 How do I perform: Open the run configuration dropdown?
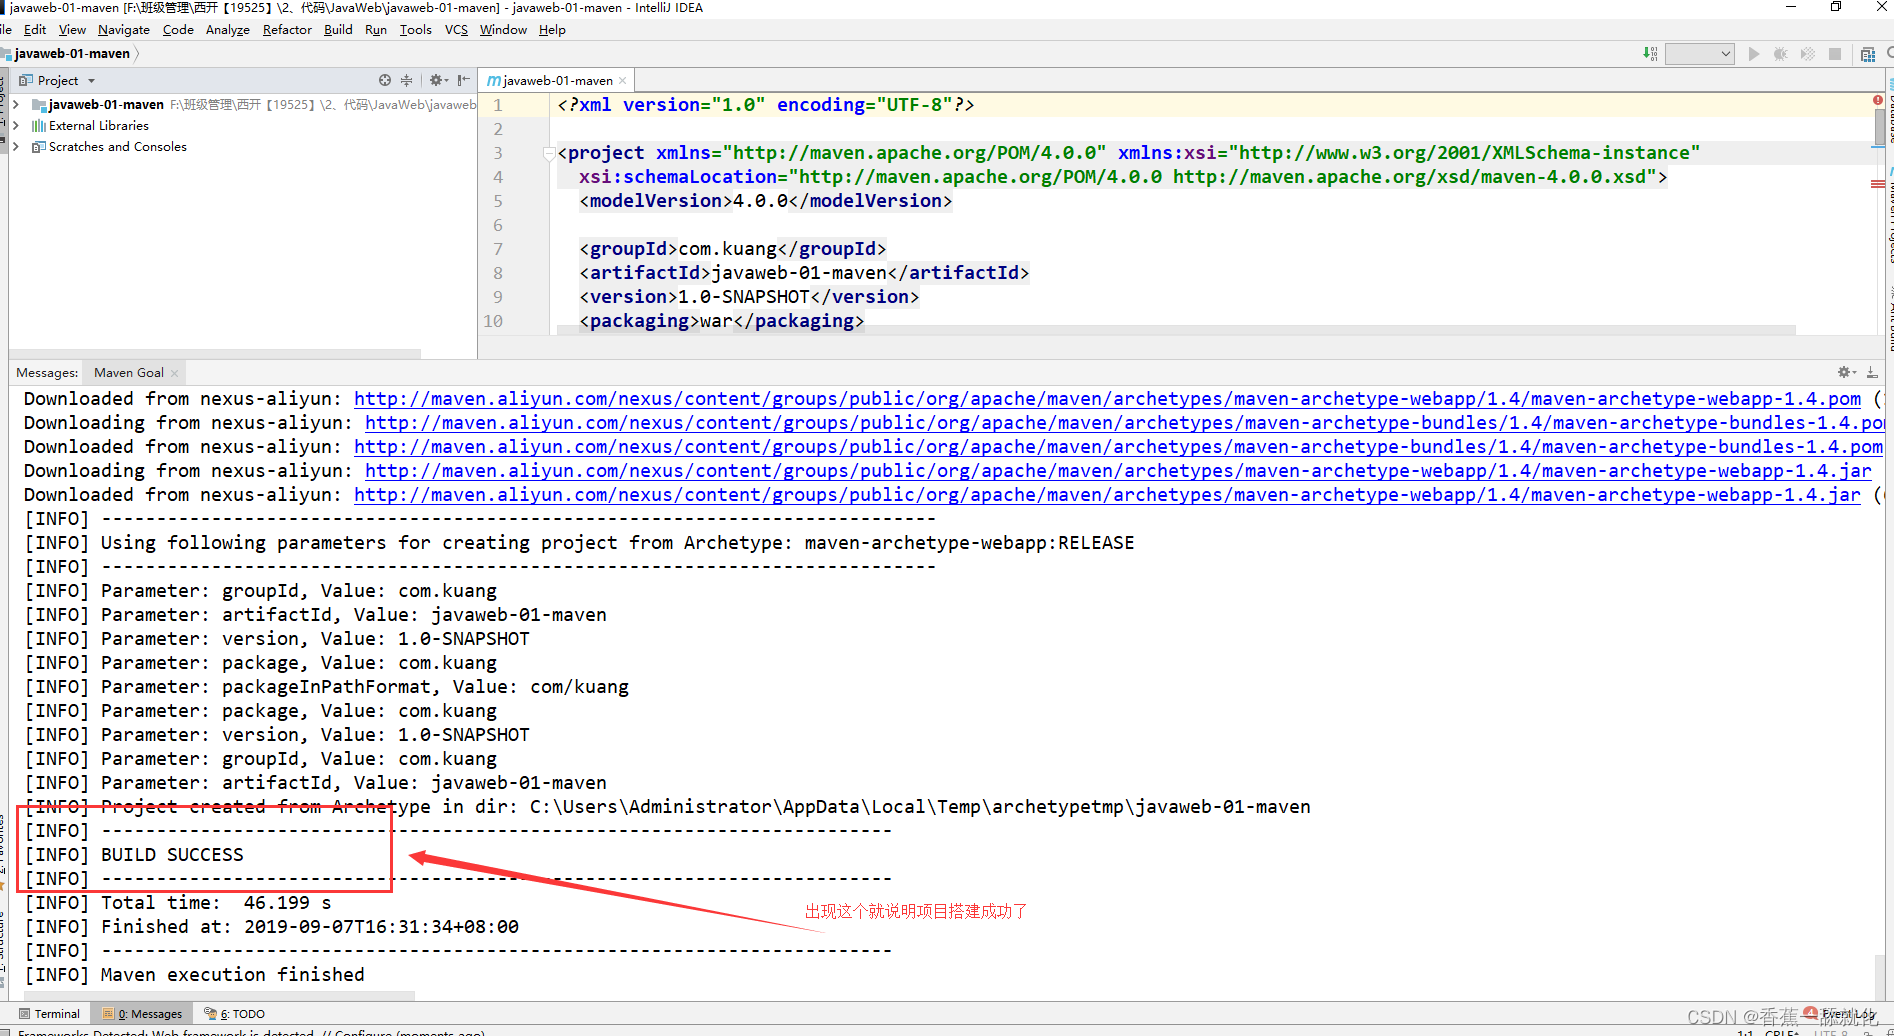pos(1699,54)
